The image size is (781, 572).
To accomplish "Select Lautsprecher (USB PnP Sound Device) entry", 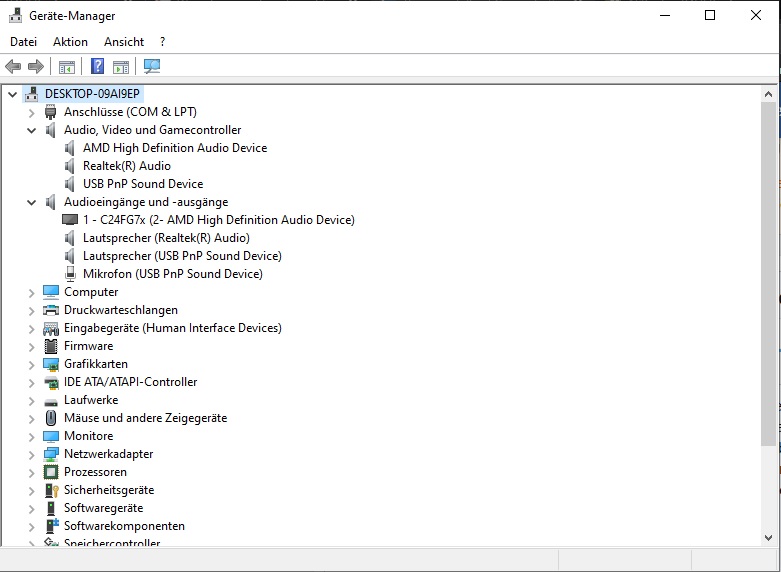I will pyautogui.click(x=182, y=256).
